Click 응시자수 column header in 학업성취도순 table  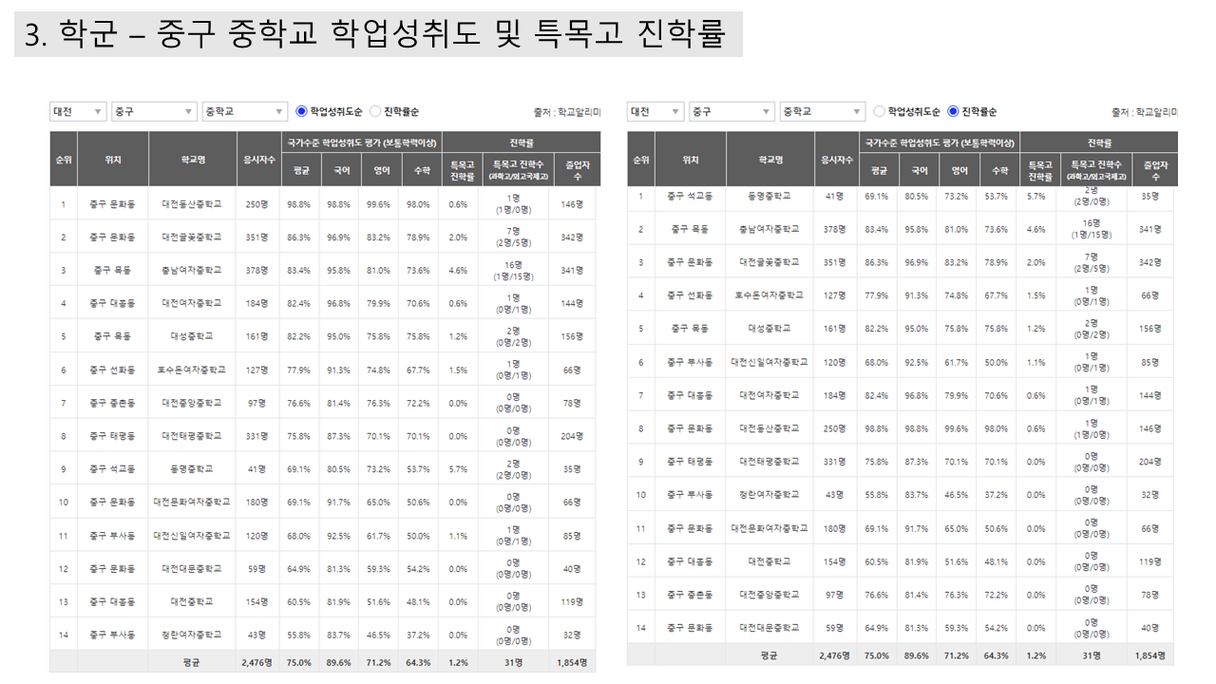(x=258, y=159)
